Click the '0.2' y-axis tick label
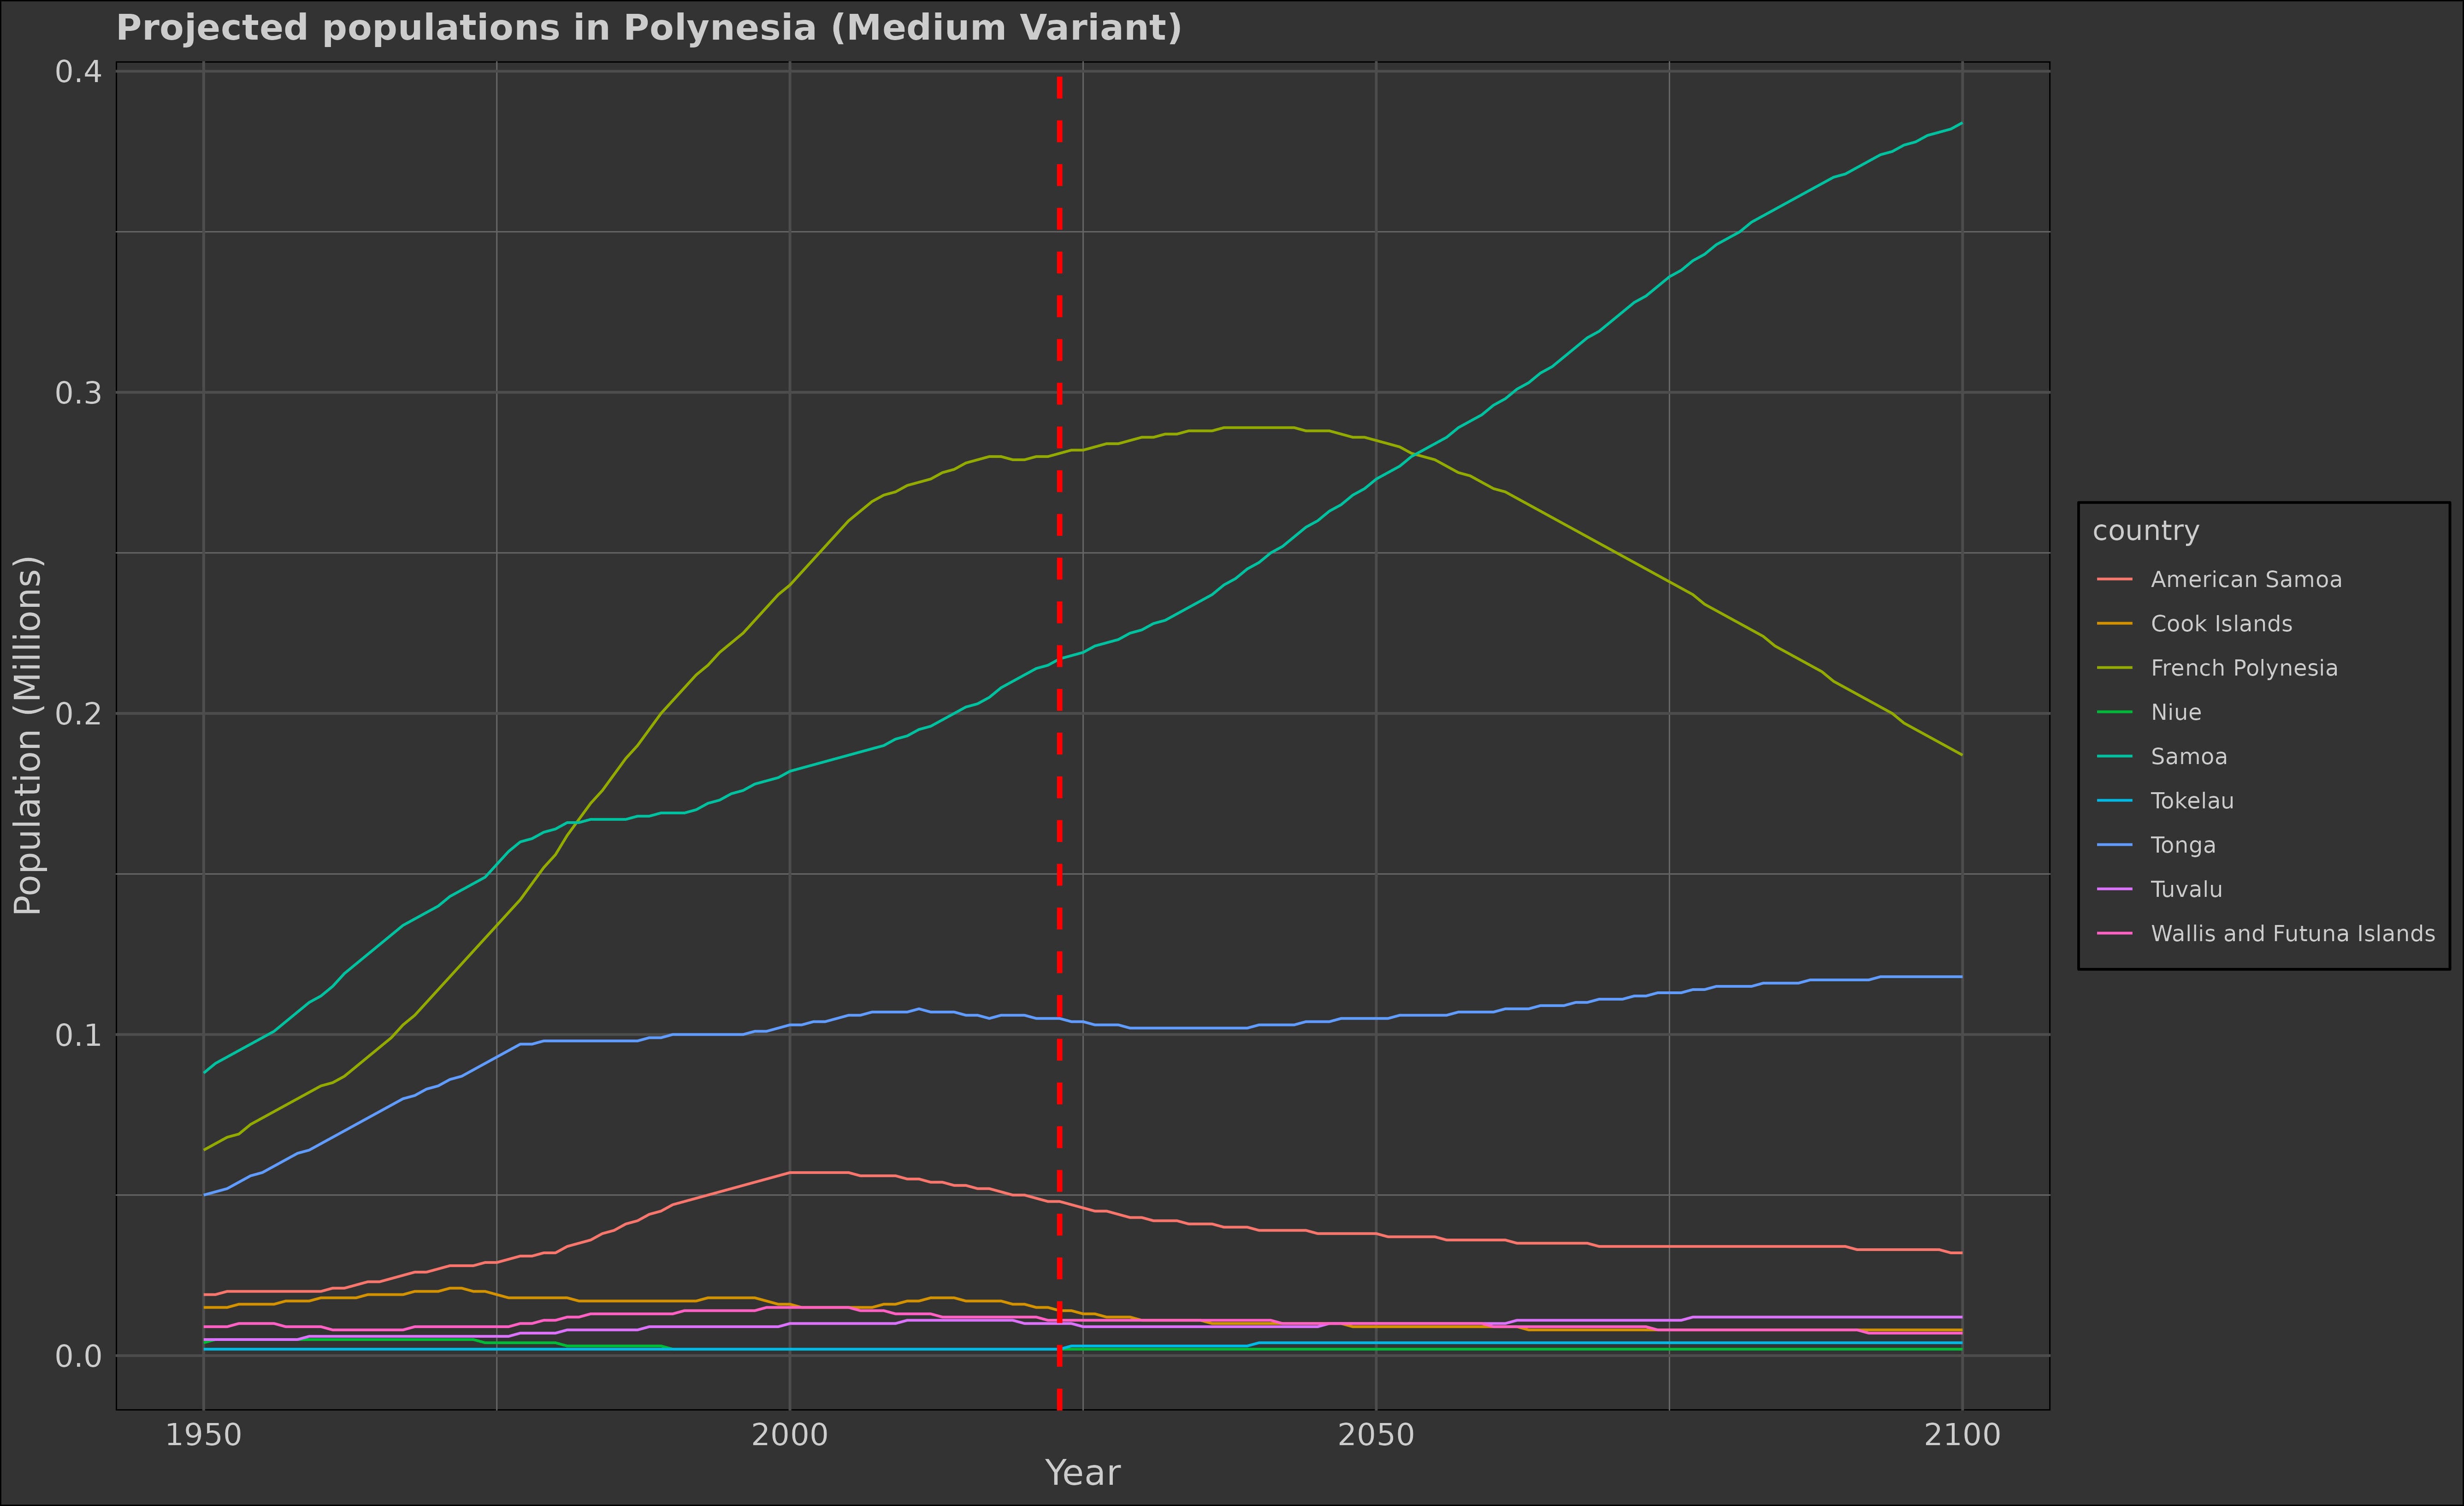 tap(78, 714)
